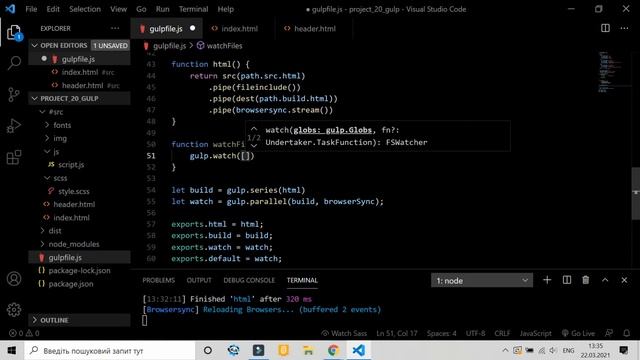640x360 pixels.
Task: Open Explorer views and more actions ellipsis
Action: point(115,28)
